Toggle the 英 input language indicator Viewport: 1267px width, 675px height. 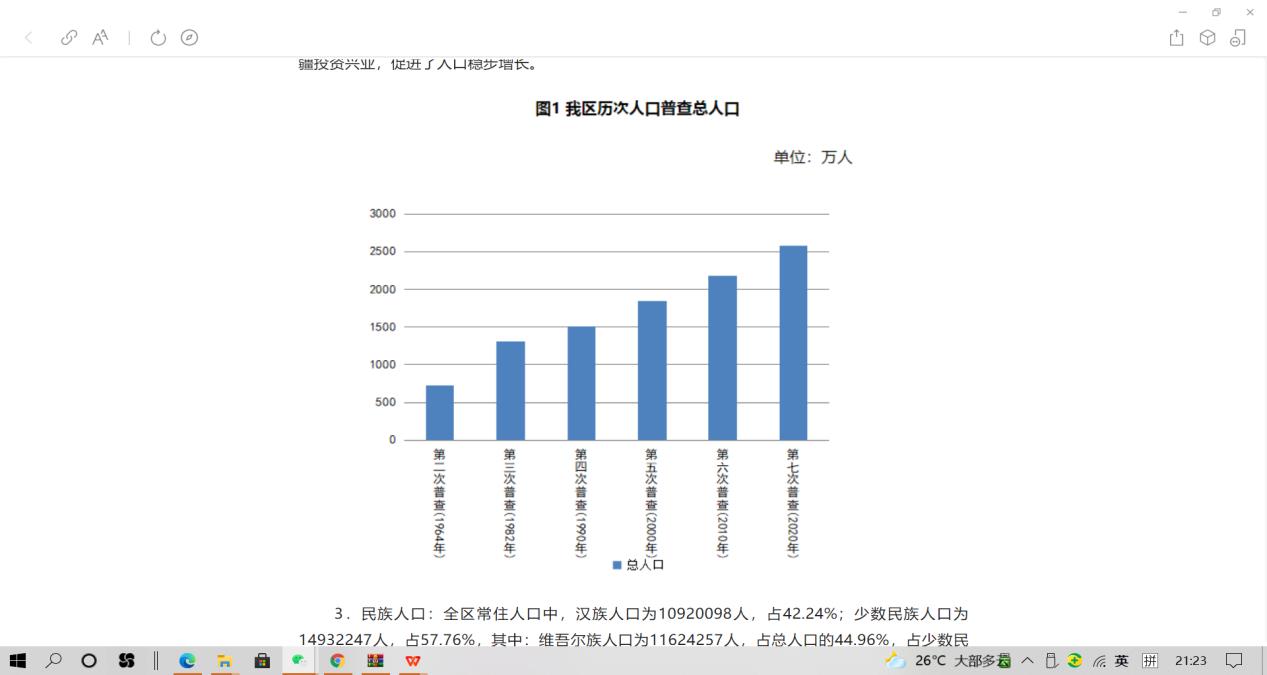[1122, 661]
